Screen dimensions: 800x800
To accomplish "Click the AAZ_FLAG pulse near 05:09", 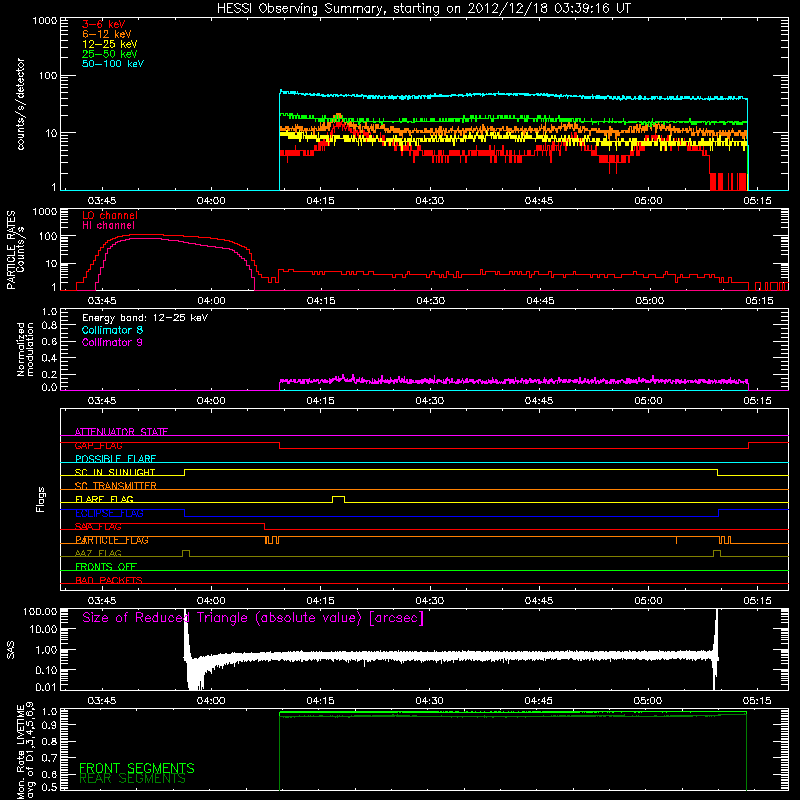I will 717,553.
